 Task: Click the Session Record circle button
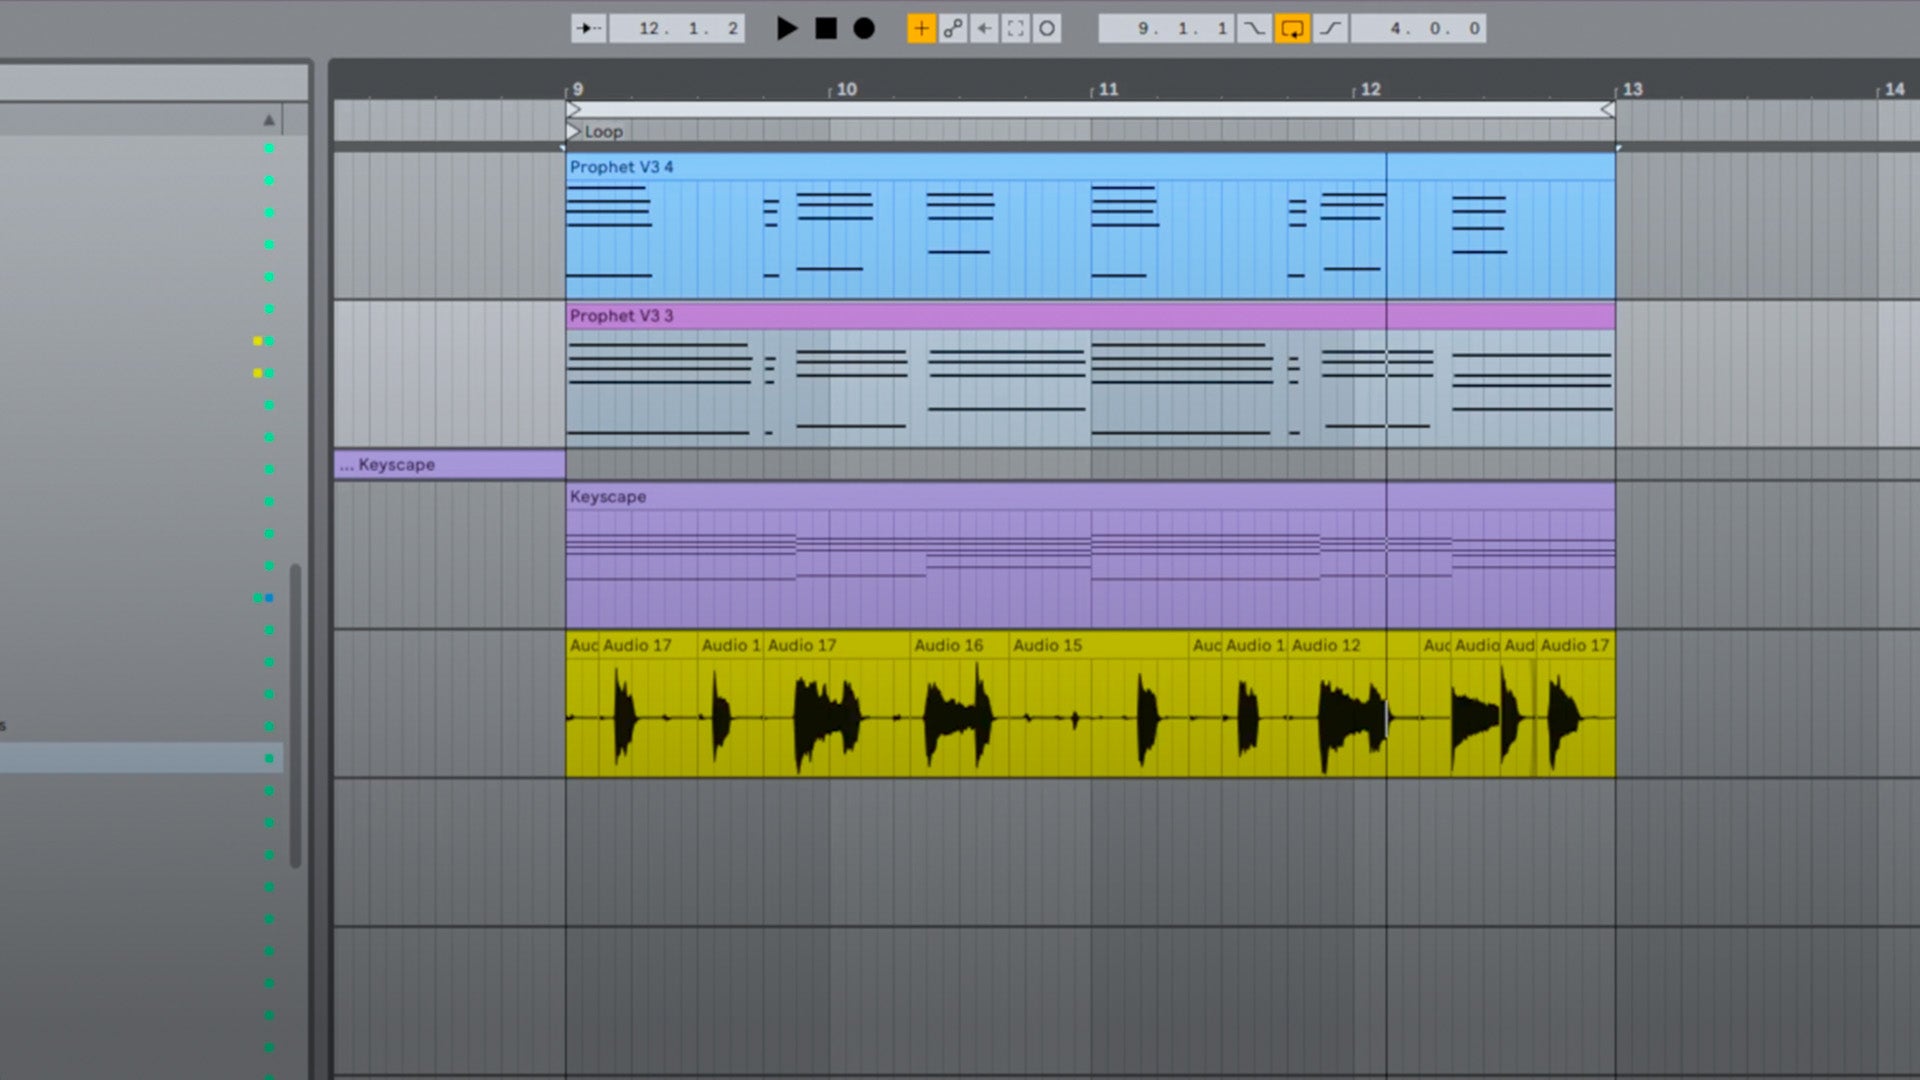(1047, 29)
